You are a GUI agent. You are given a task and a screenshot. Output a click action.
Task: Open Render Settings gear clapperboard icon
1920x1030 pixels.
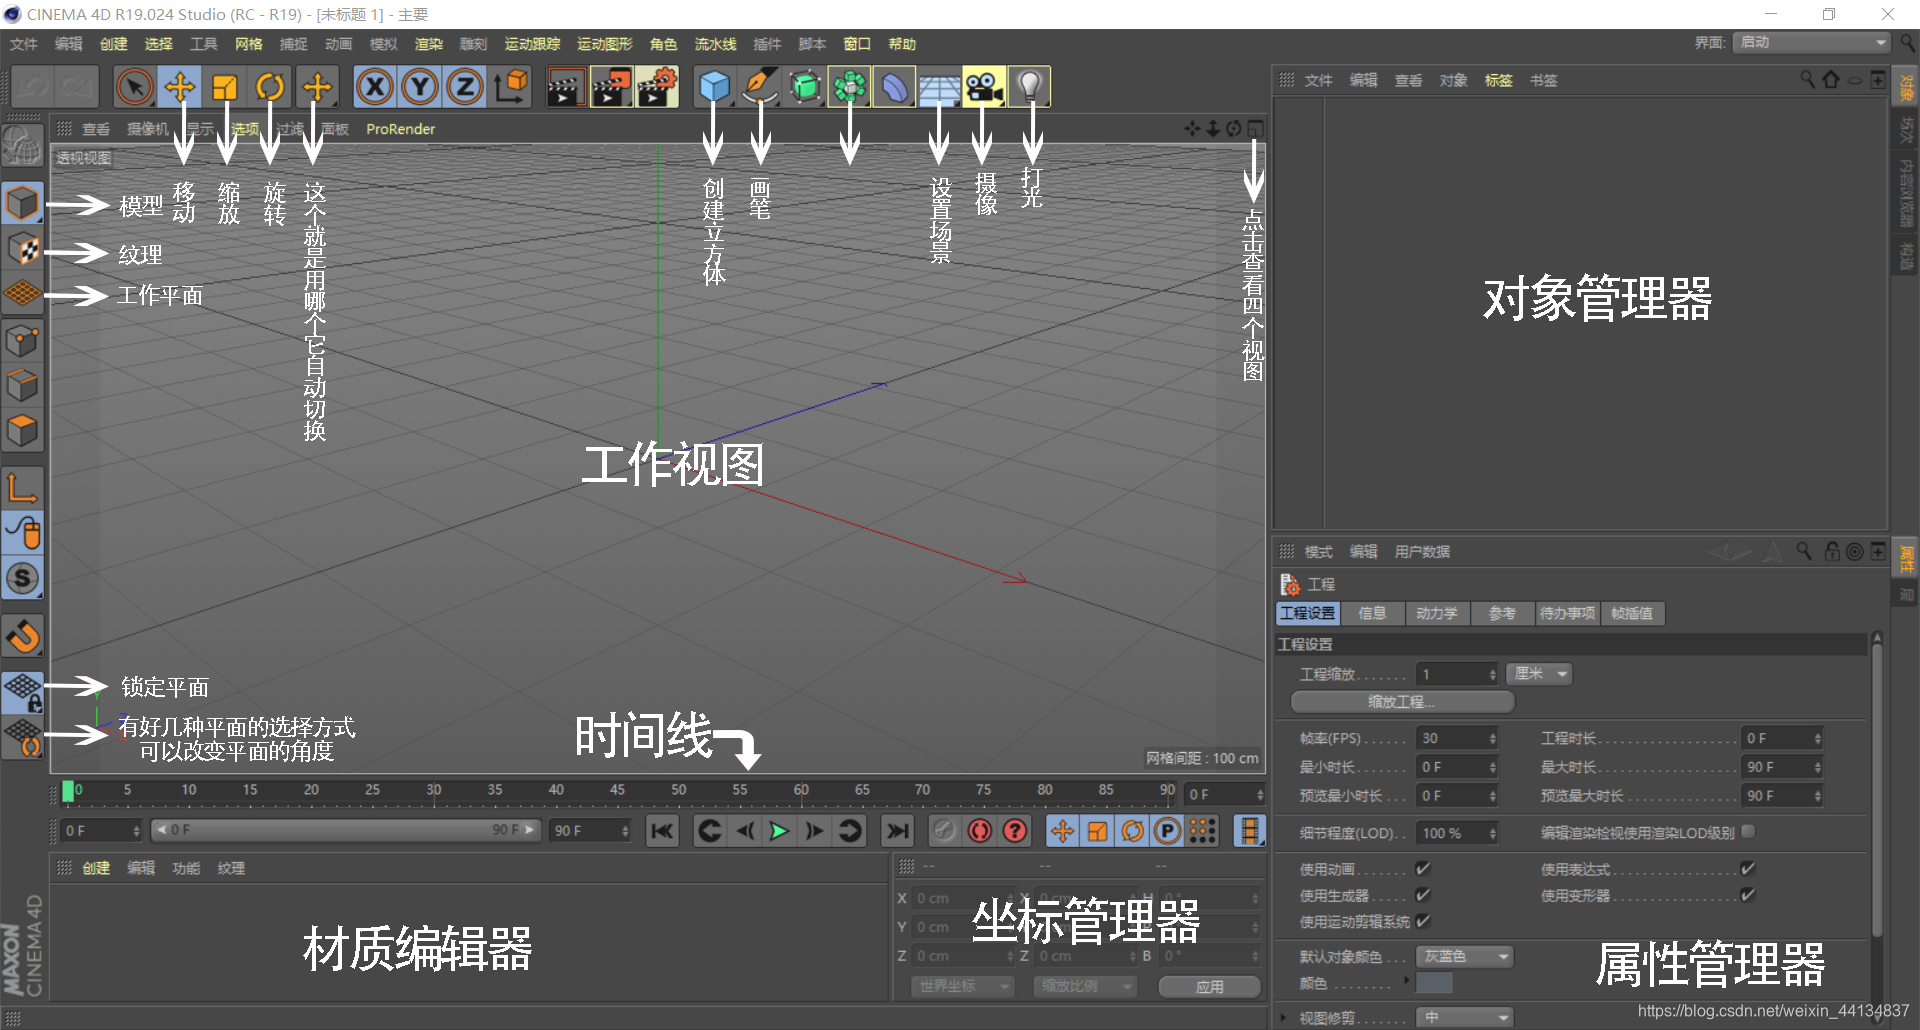coord(658,87)
